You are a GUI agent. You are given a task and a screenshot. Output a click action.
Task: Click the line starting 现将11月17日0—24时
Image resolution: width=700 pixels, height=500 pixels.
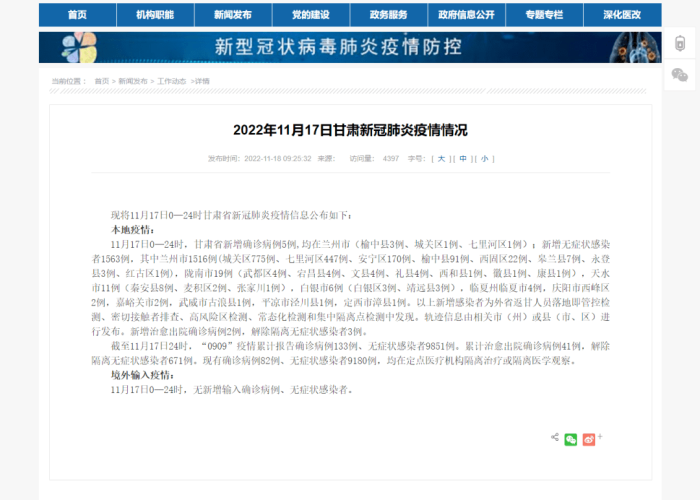[231, 215]
